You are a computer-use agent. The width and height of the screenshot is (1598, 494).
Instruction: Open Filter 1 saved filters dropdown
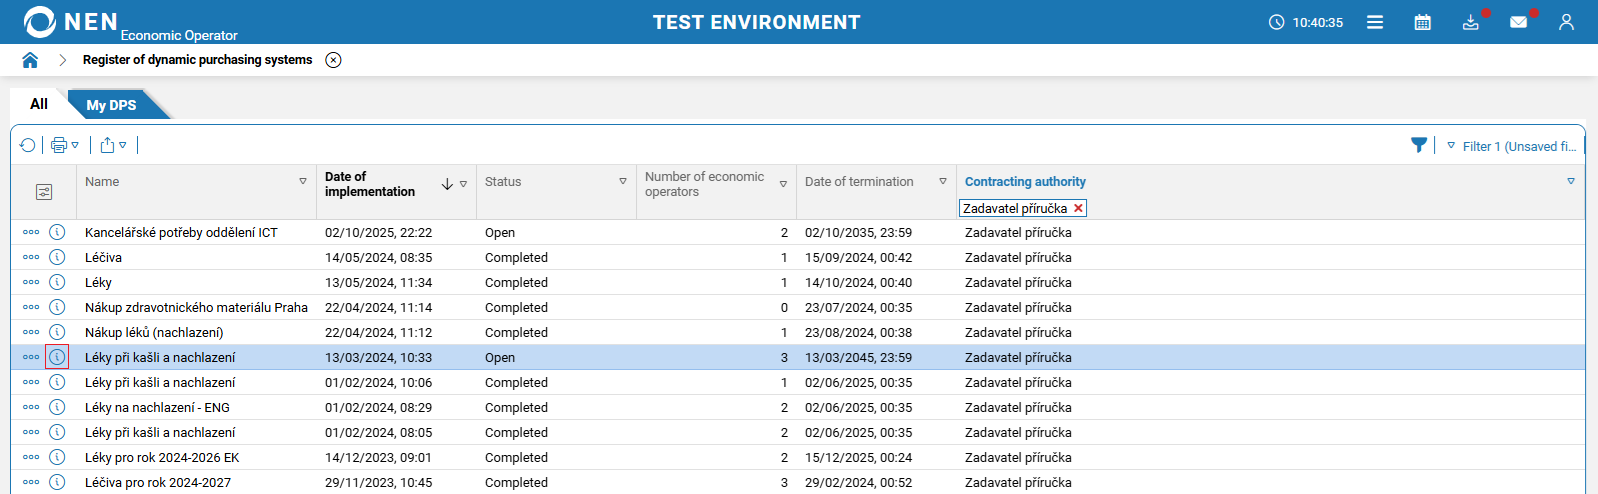[x=1451, y=146]
